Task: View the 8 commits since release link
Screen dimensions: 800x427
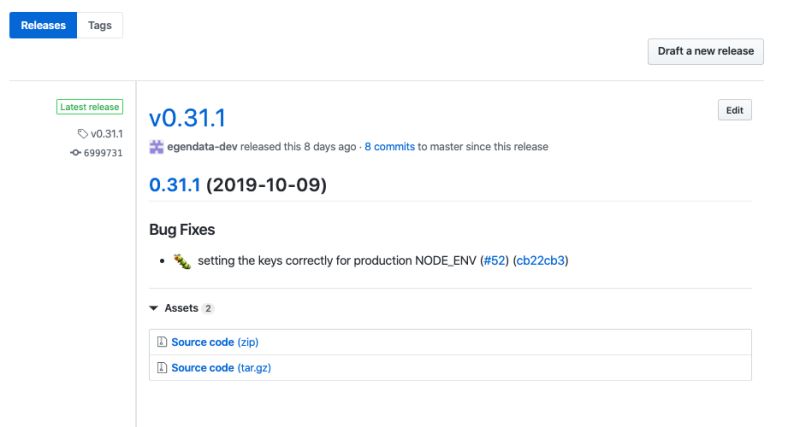Action: 389,146
